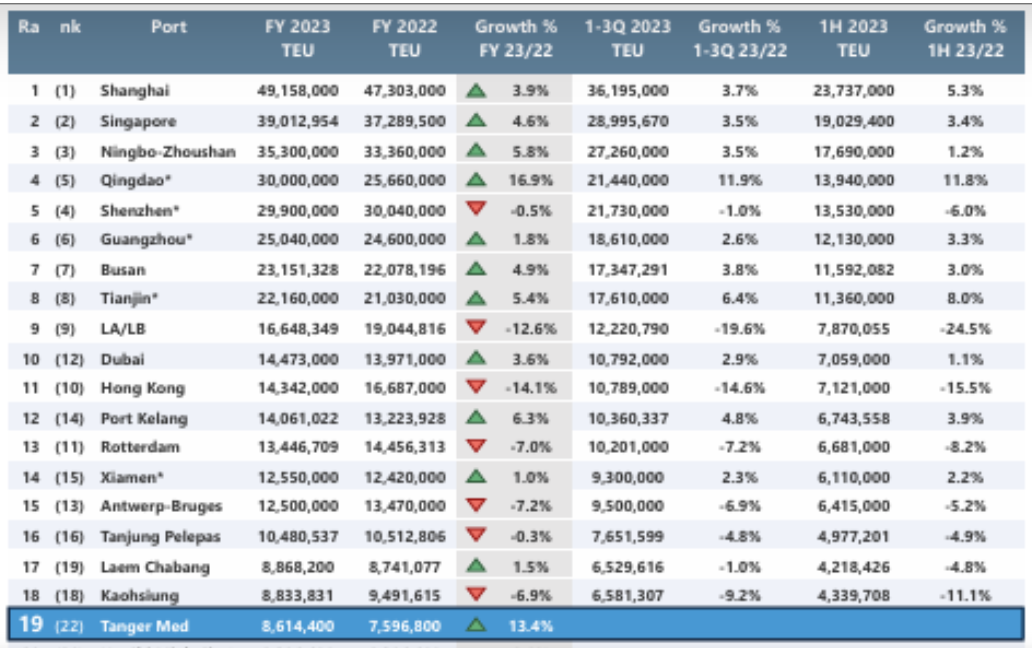Click the green arrow for Port Kelang

pyautogui.click(x=476, y=417)
